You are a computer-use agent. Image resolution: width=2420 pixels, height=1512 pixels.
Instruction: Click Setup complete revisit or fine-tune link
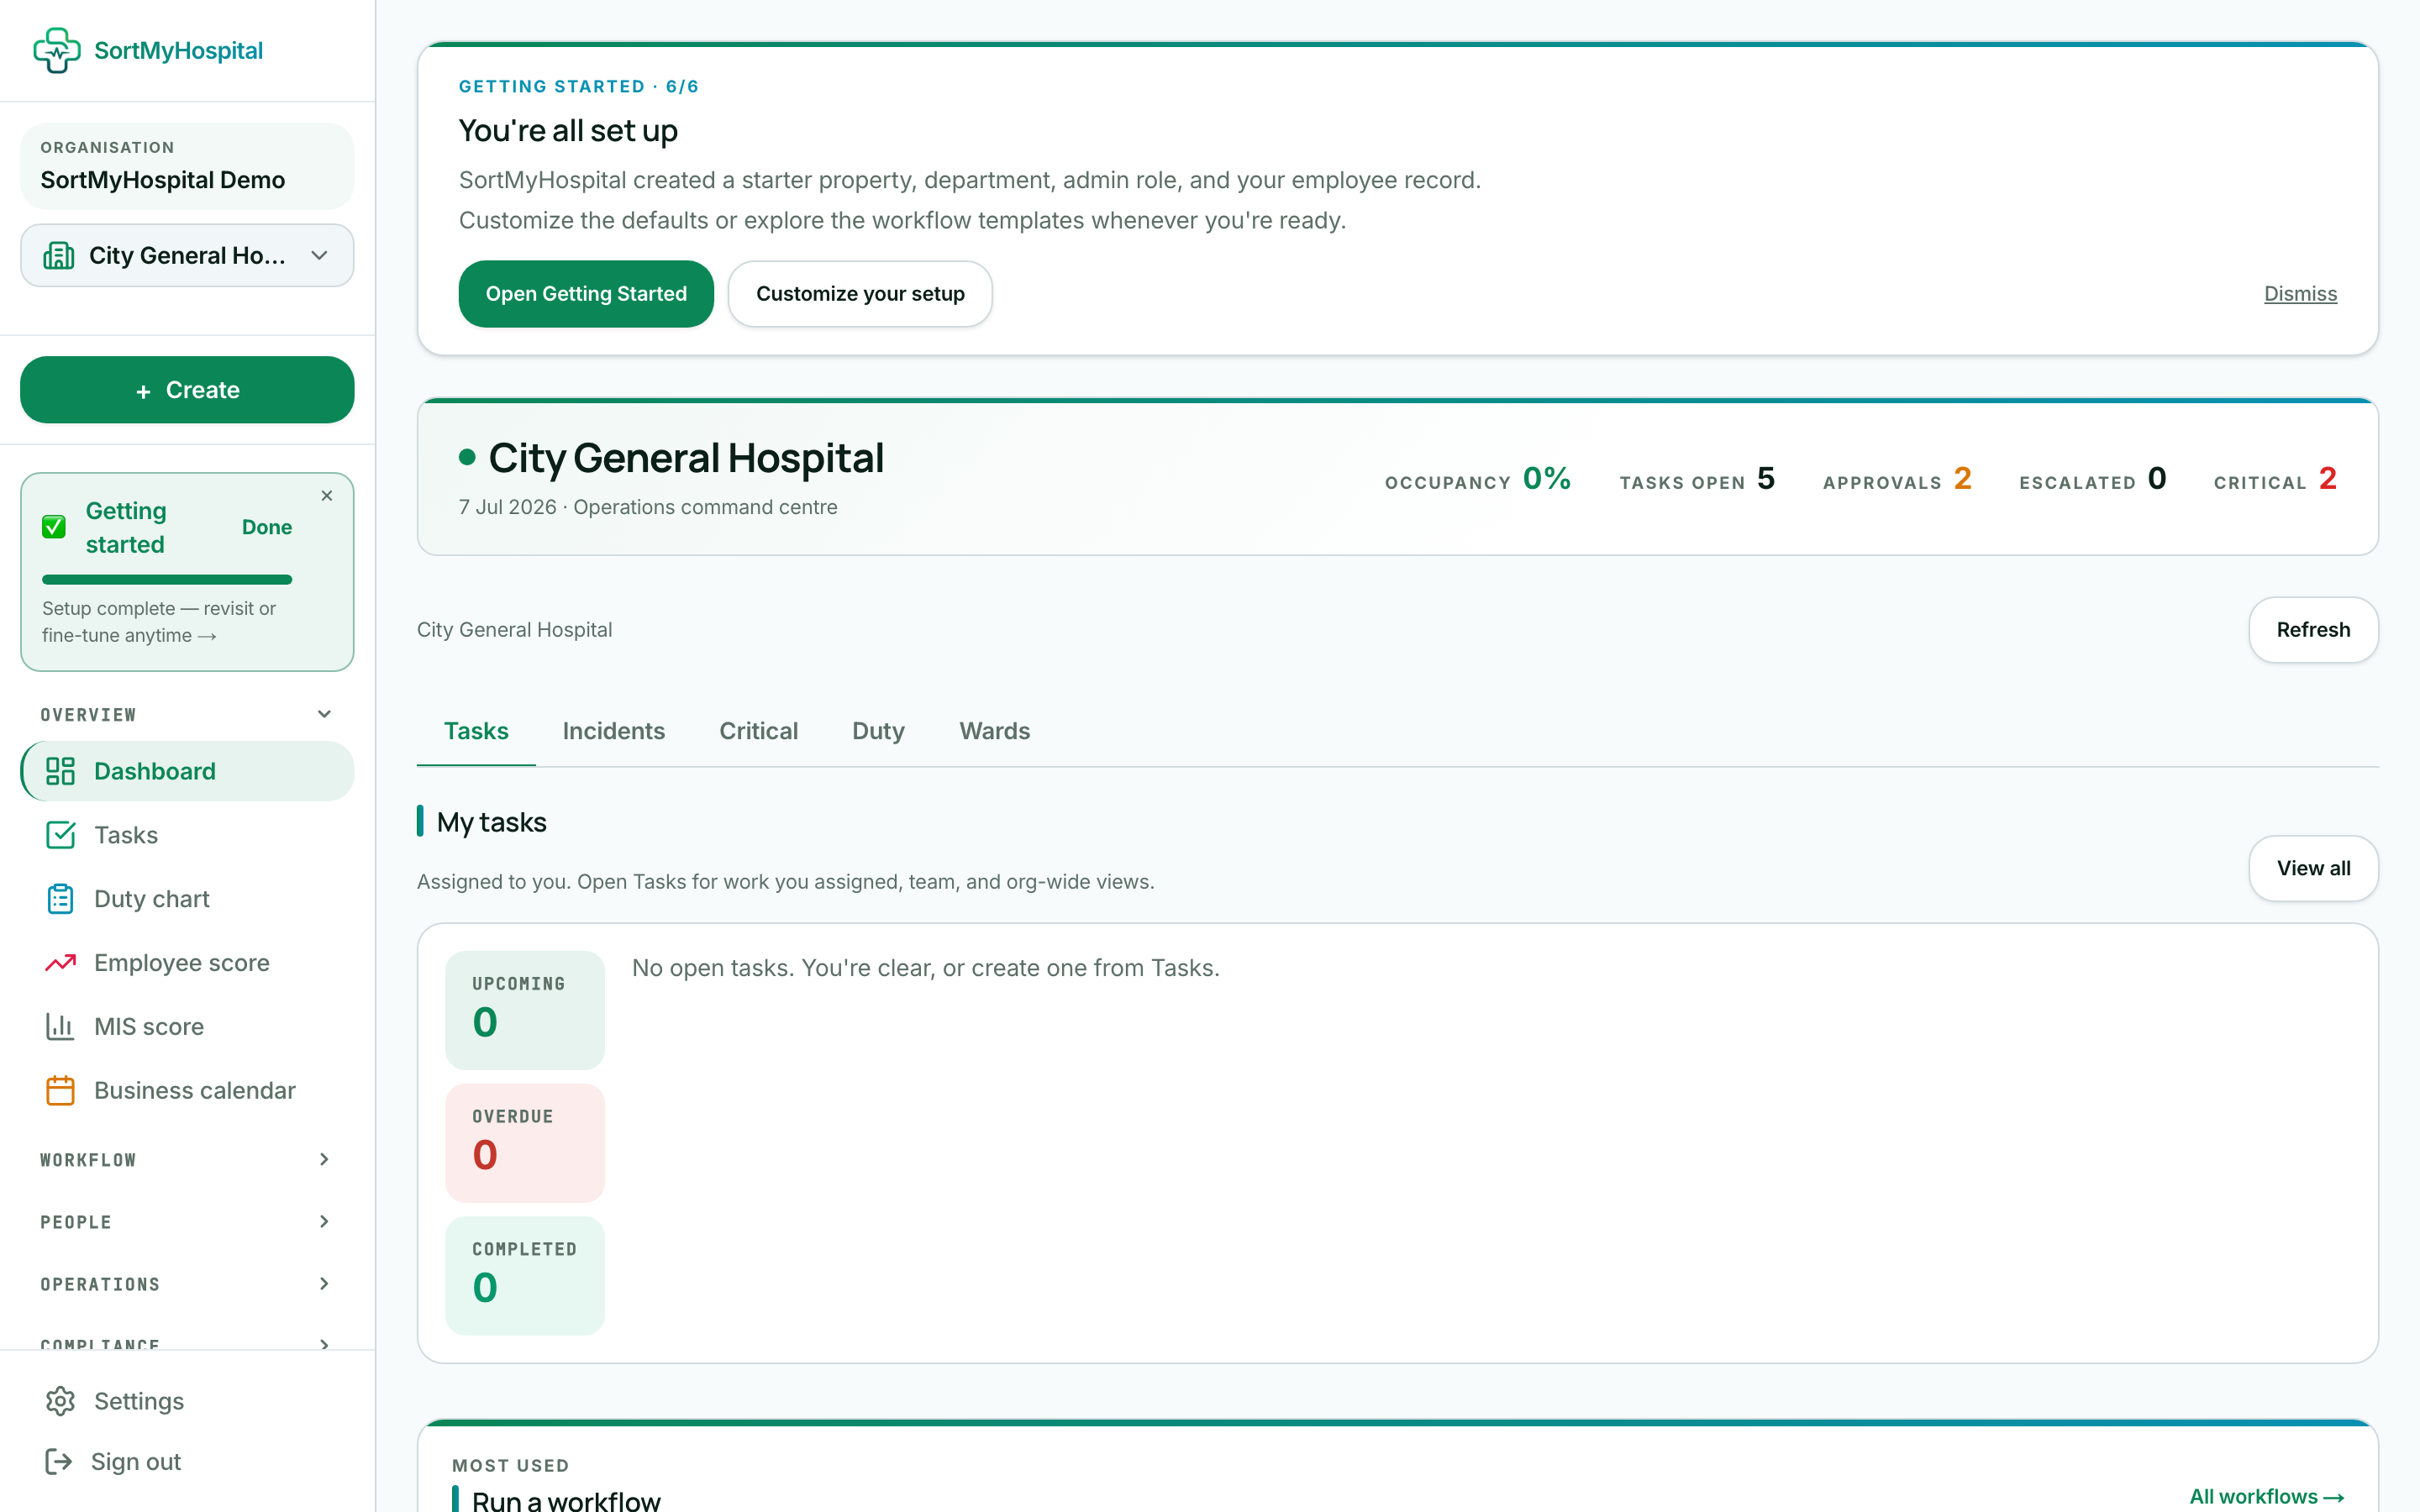coord(159,622)
